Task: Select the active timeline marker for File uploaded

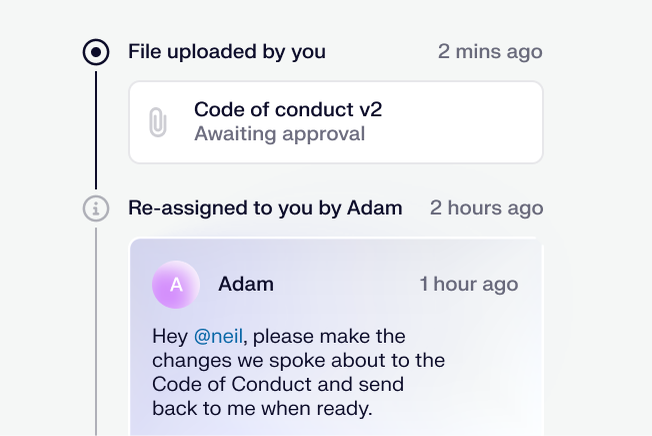Action: pos(95,52)
